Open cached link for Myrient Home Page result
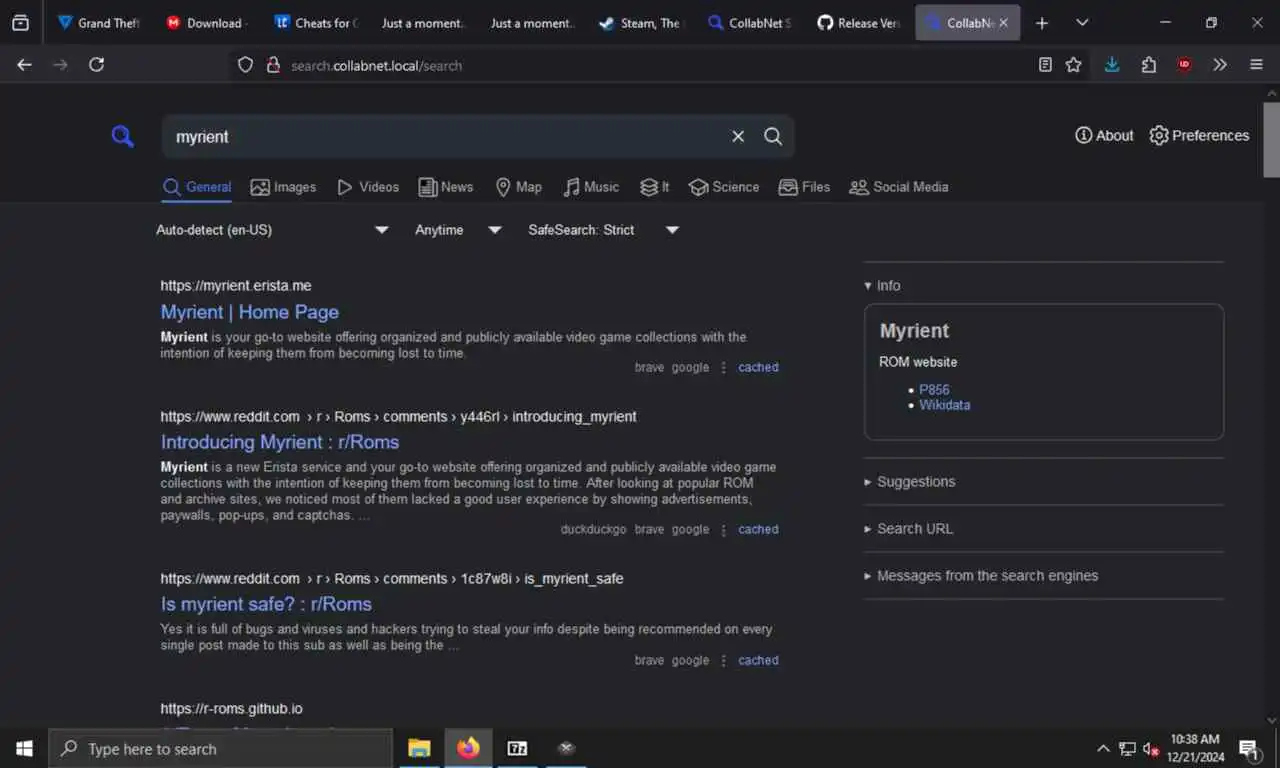The width and height of the screenshot is (1280, 768). tap(758, 367)
